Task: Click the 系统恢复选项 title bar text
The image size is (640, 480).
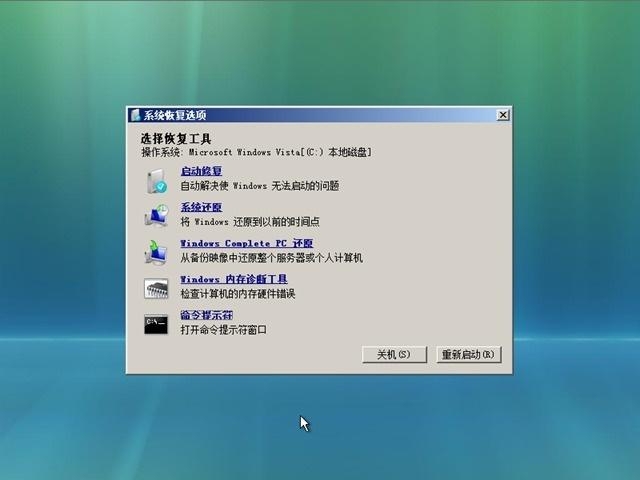Action: pyautogui.click(x=175, y=115)
